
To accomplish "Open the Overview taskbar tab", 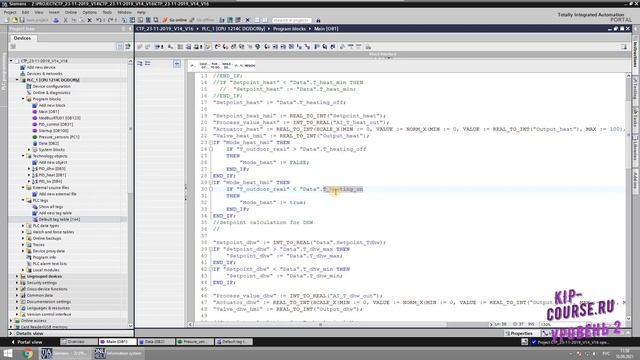I will tap(79, 342).
